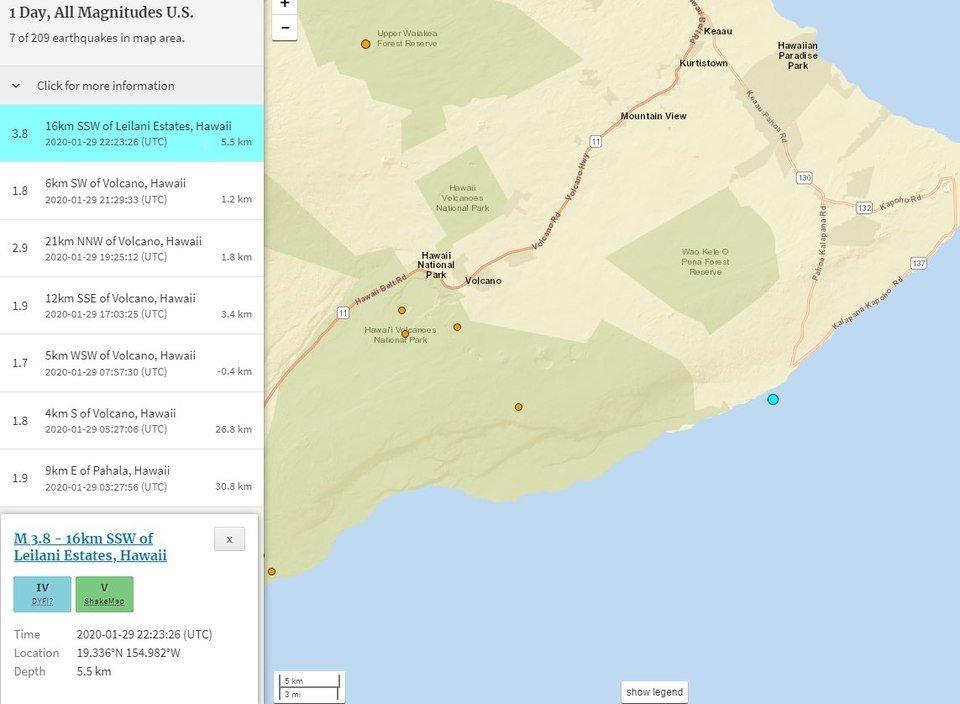Click the Highway 132 route shield
960x704 pixels.
pos(864,207)
